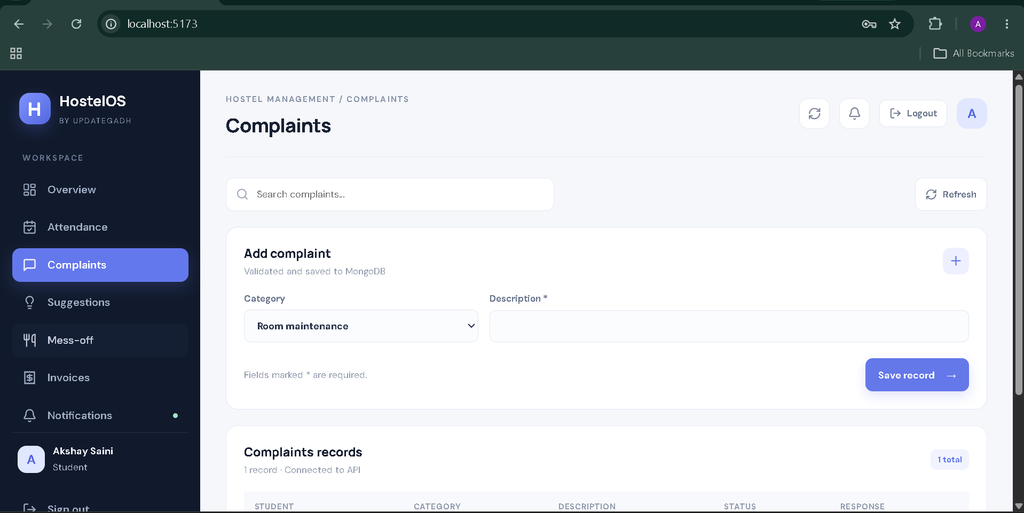Click the Complaints records heading

(x=303, y=452)
